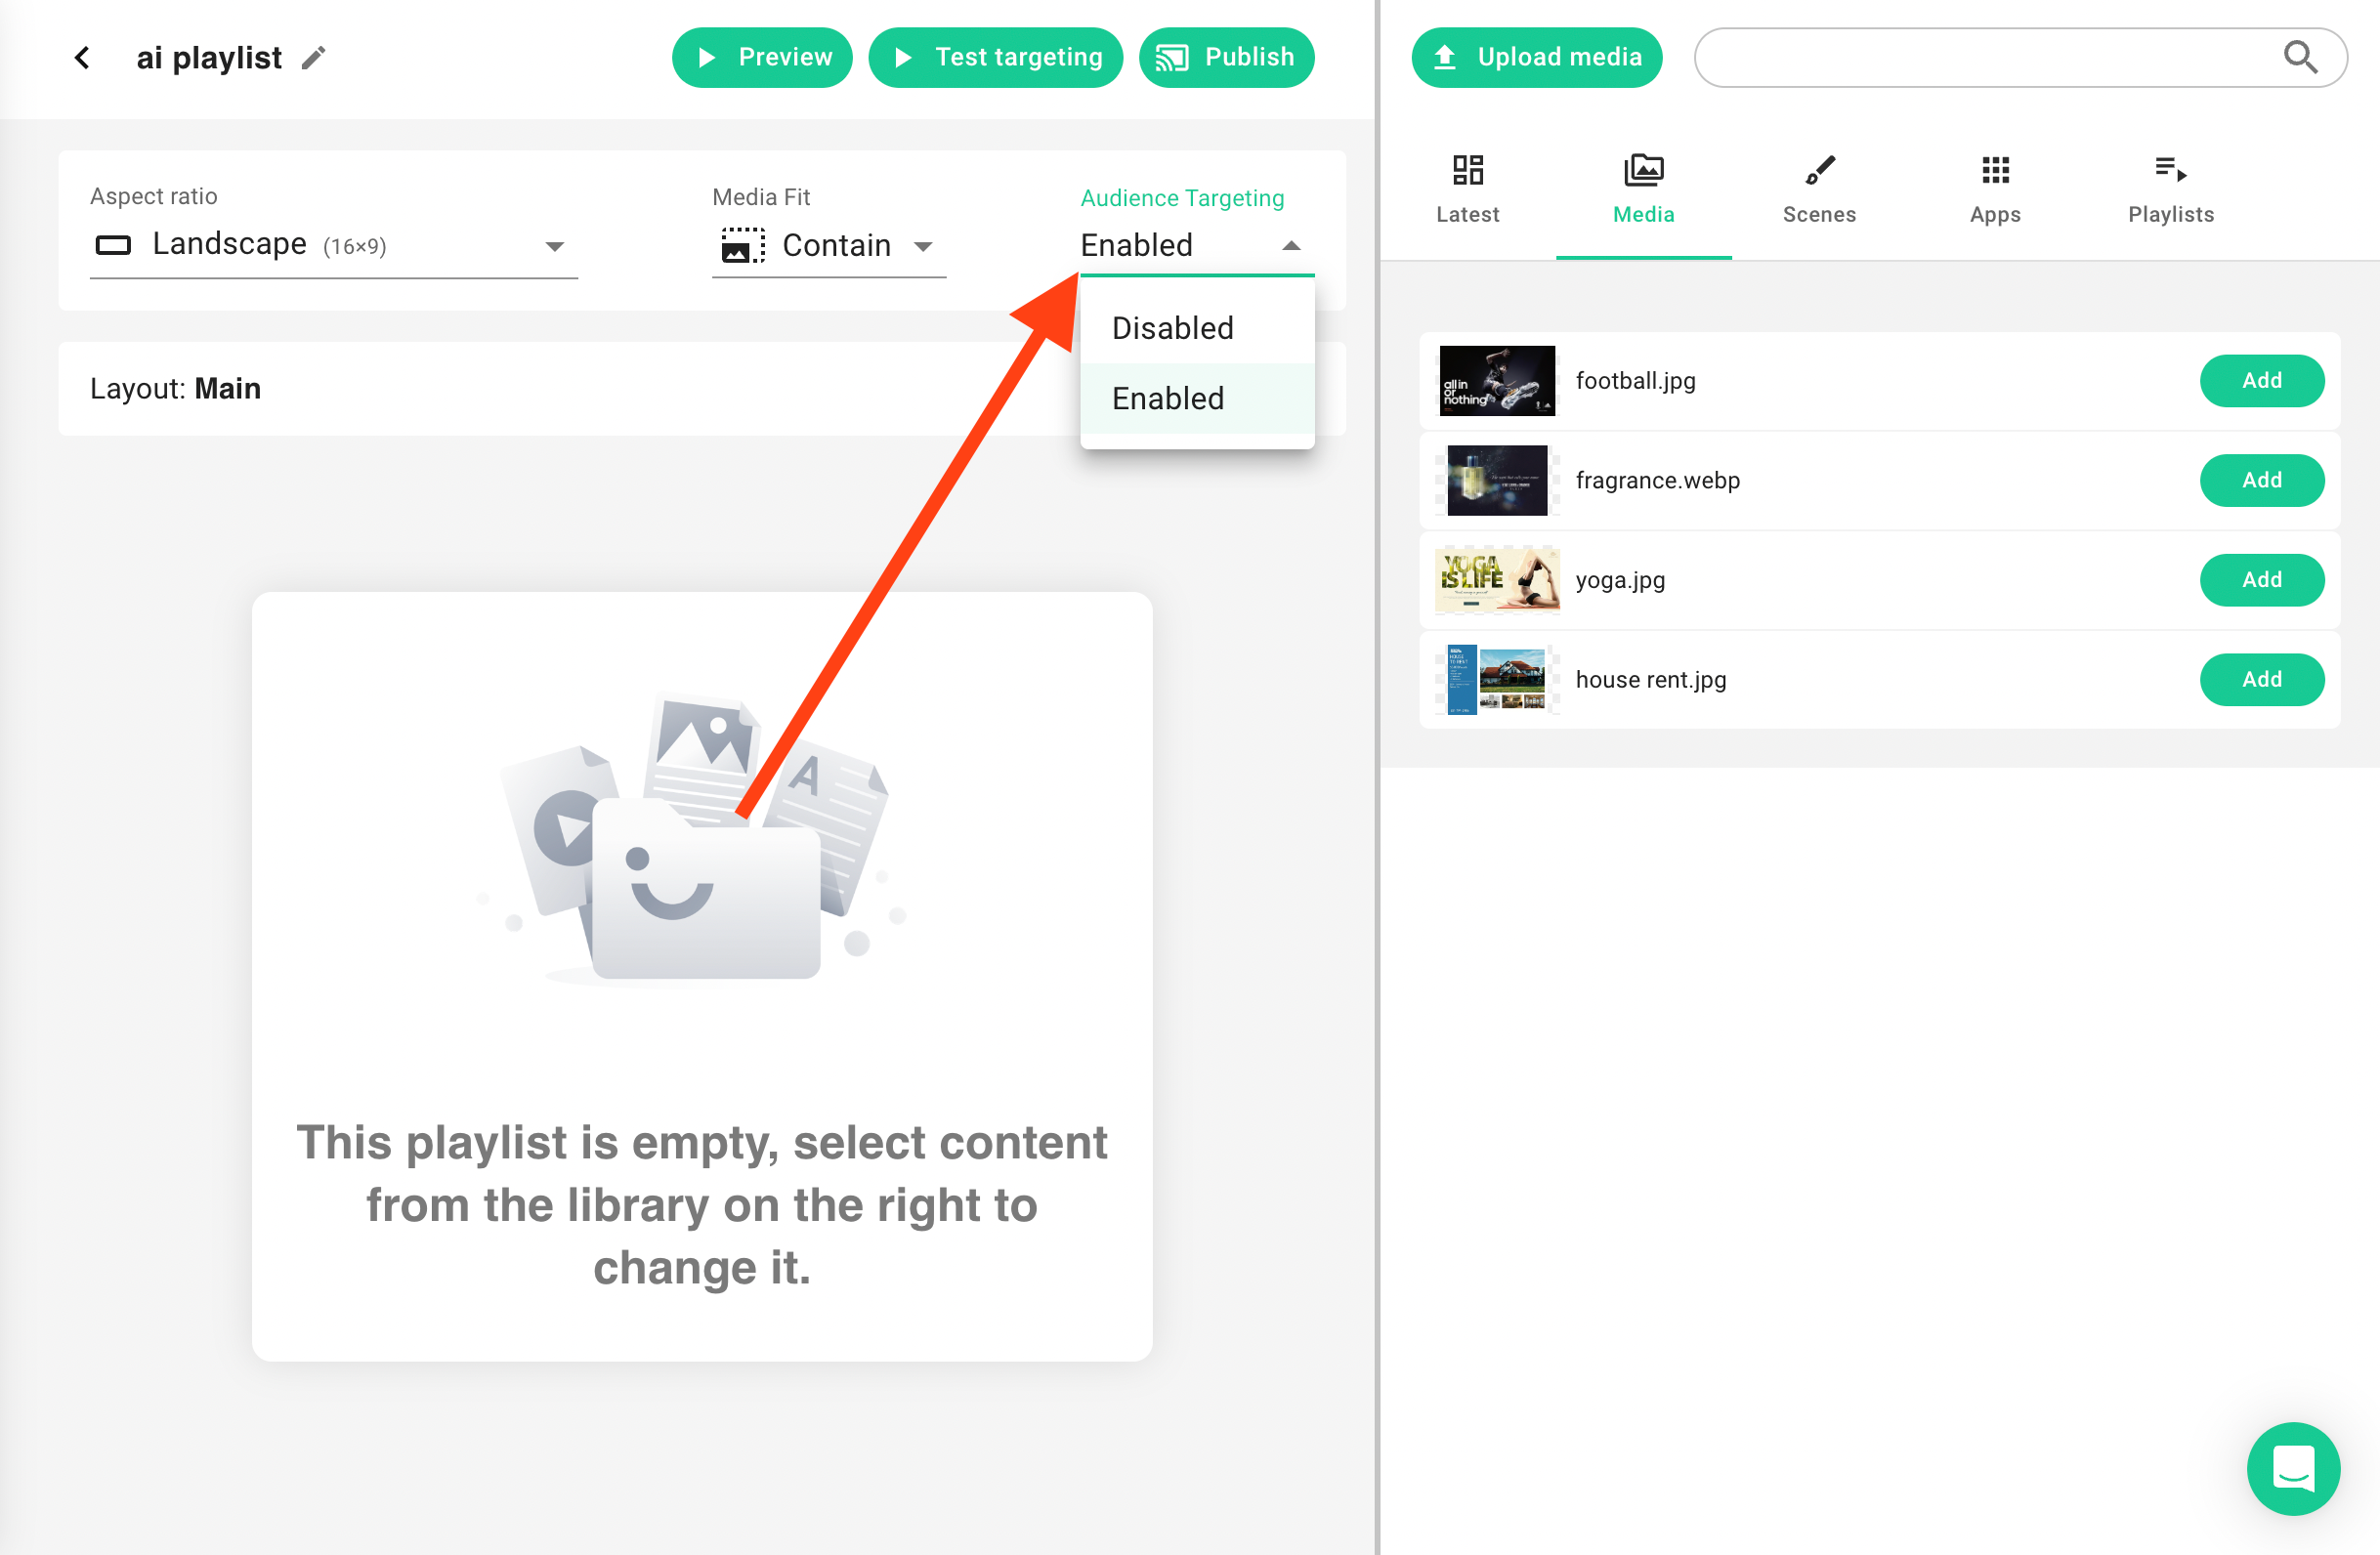Screen dimensions: 2380x1555
Task: Click the back arrow icon
Action: 83,58
